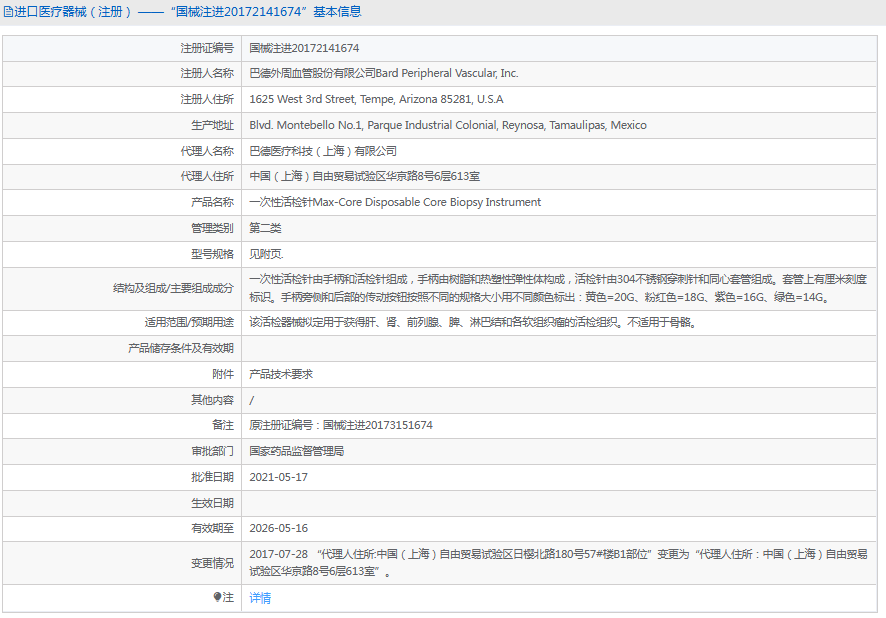The height and width of the screenshot is (618, 886).
Task: Select management class value 第二类
Action: click(265, 228)
